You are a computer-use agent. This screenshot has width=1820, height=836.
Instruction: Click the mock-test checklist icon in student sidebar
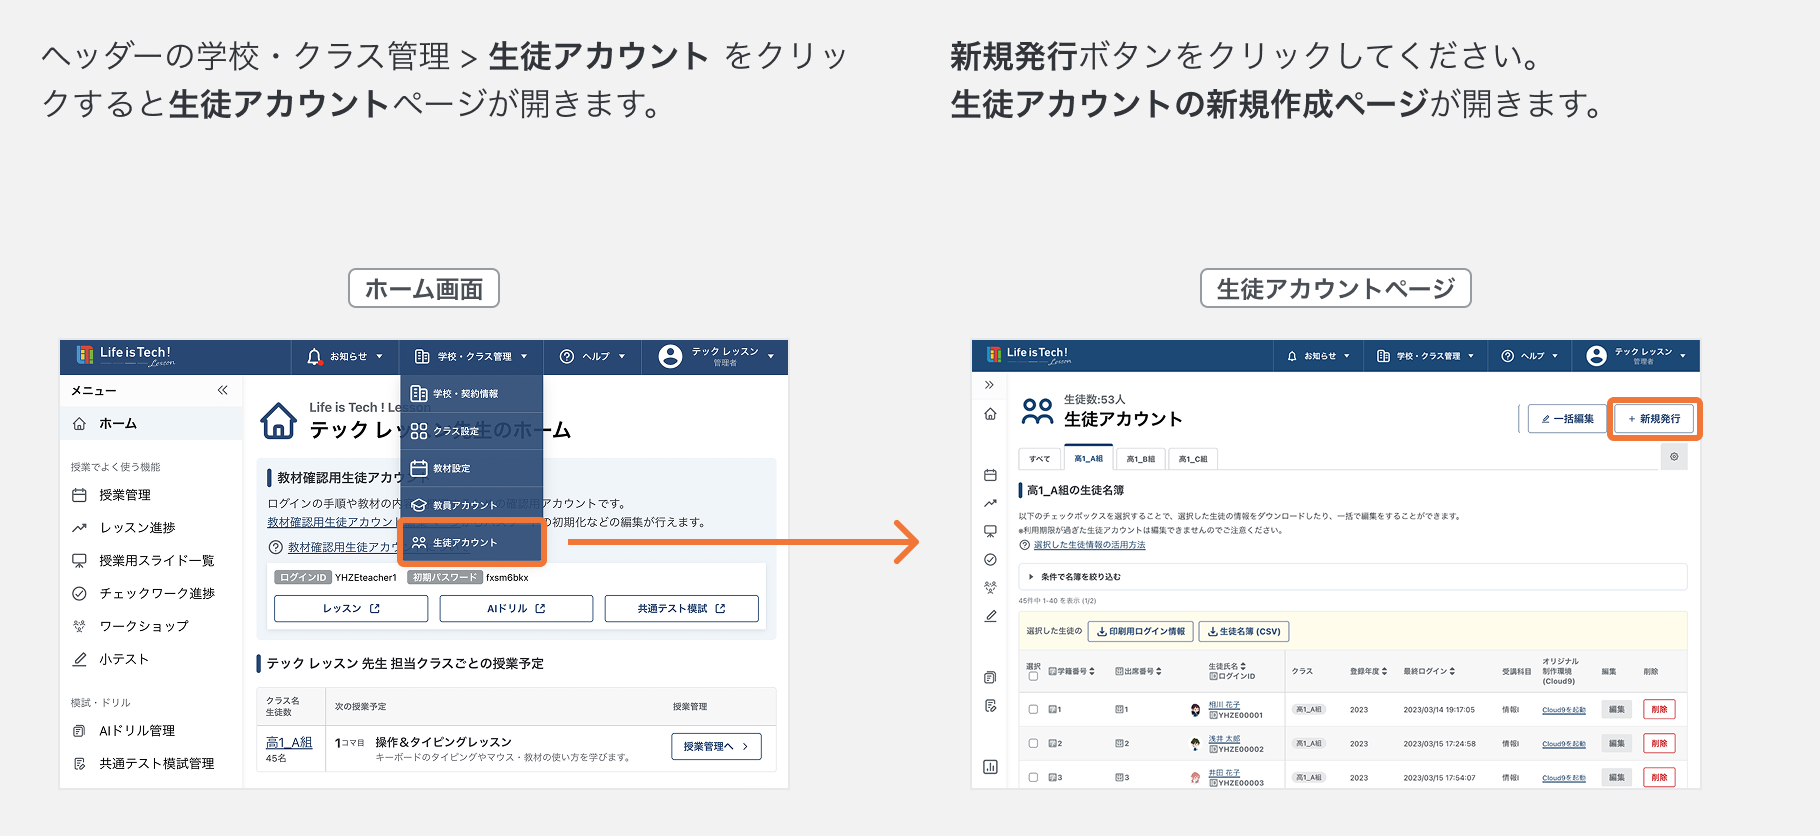coord(990,706)
